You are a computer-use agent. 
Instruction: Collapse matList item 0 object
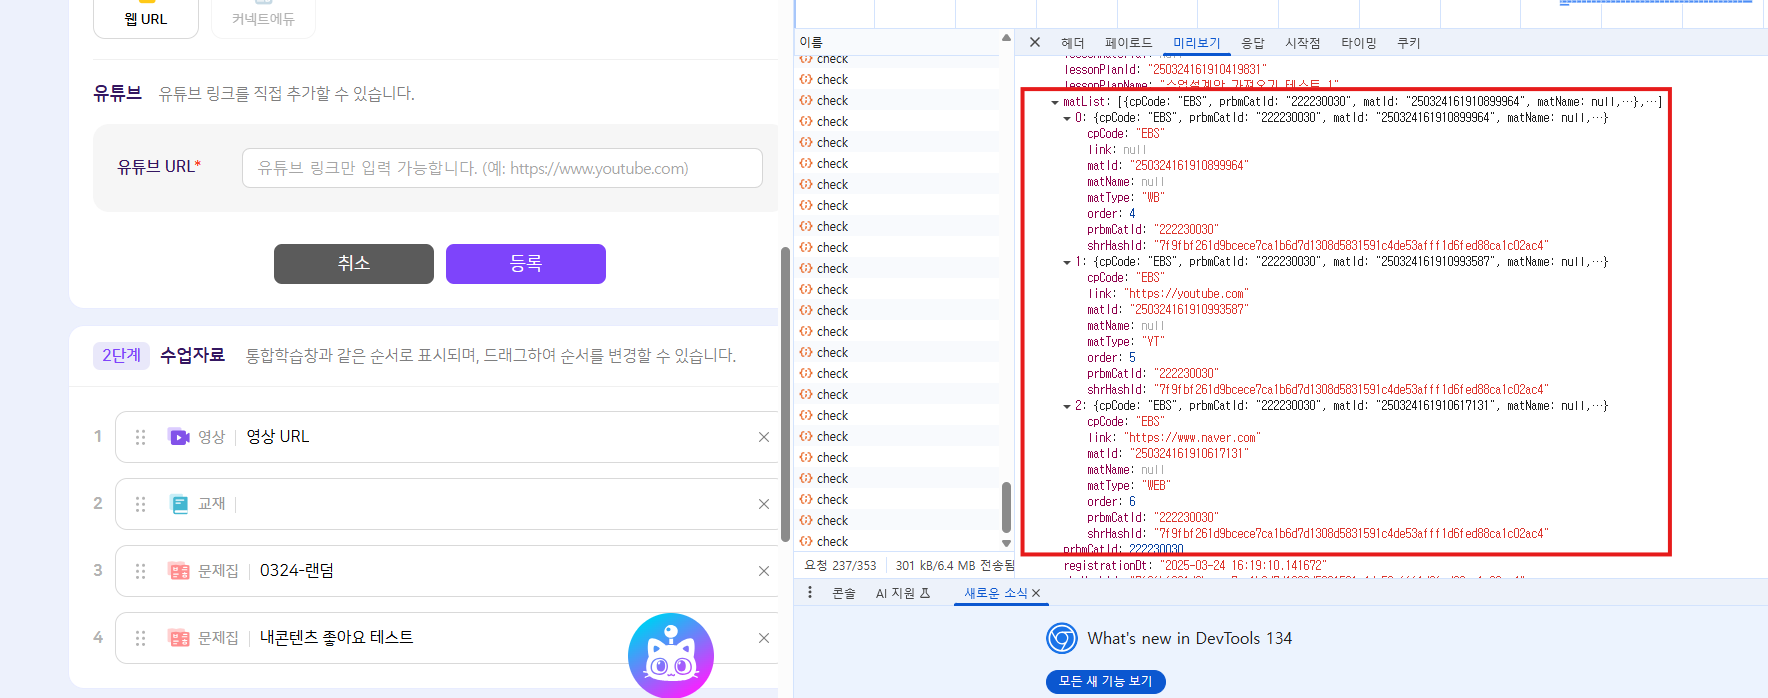click(x=1067, y=118)
